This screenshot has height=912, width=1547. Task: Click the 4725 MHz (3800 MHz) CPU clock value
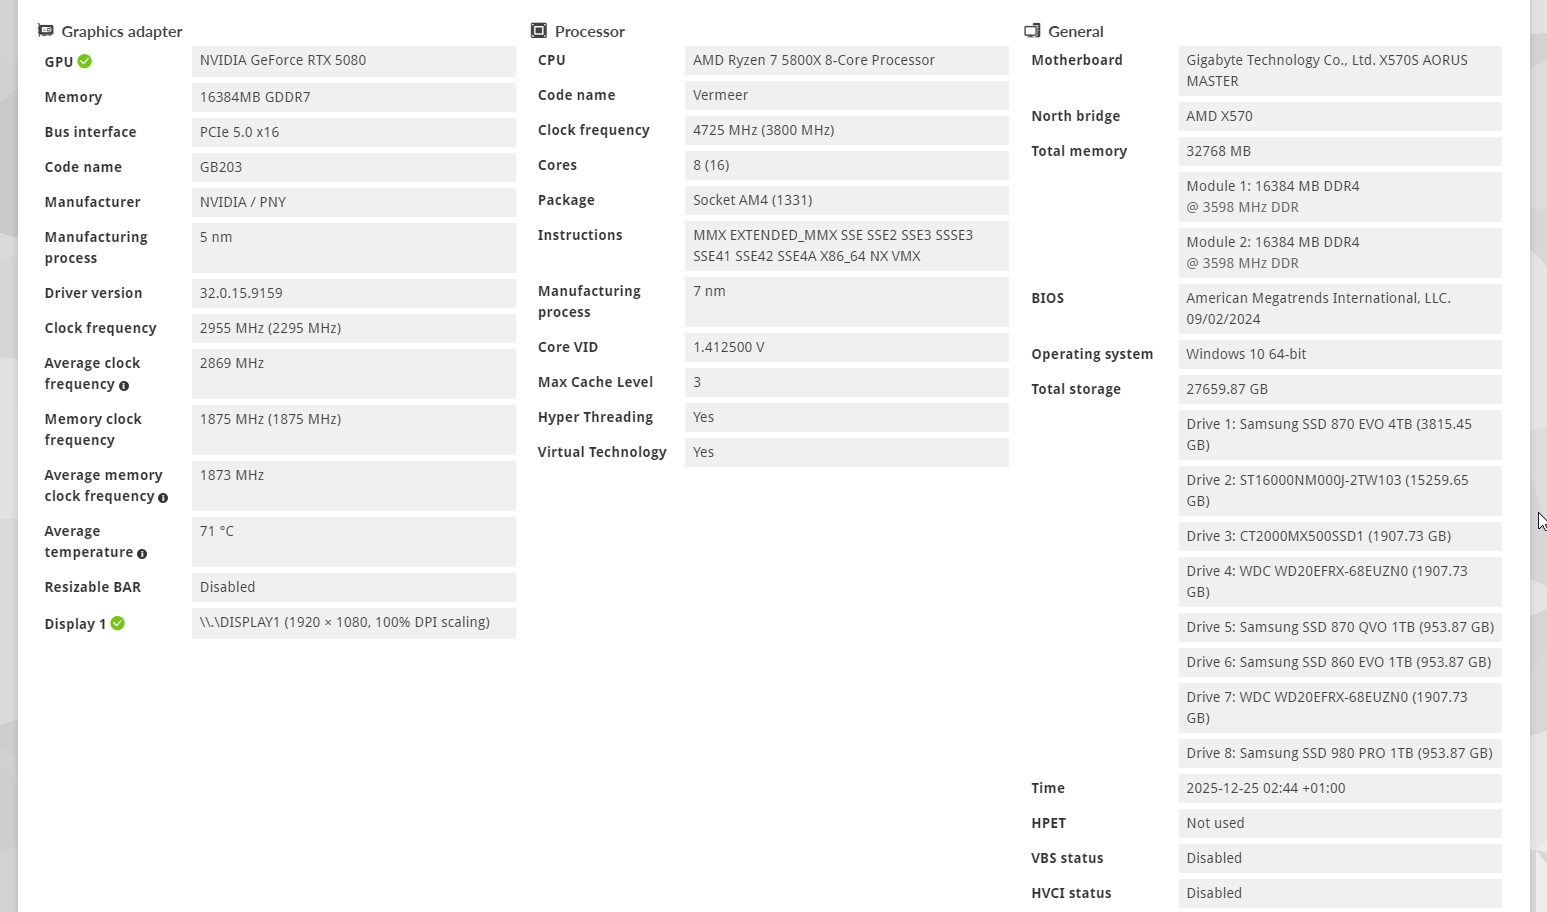coord(847,130)
